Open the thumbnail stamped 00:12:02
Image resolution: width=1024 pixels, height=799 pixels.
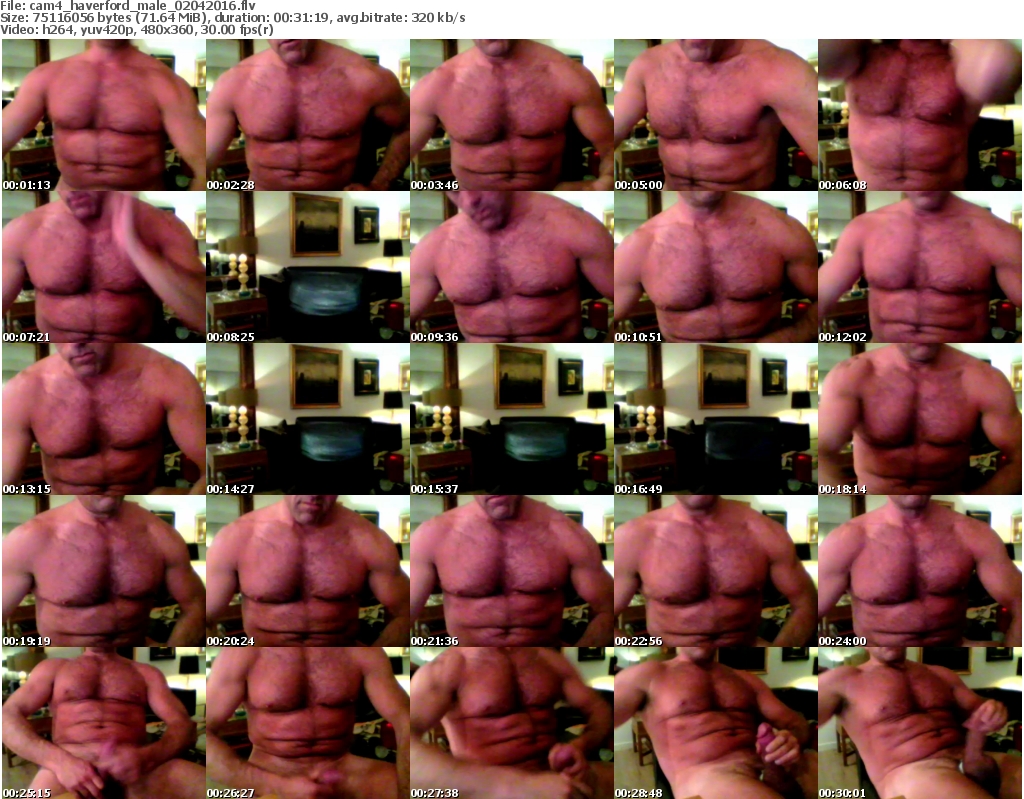click(x=920, y=267)
